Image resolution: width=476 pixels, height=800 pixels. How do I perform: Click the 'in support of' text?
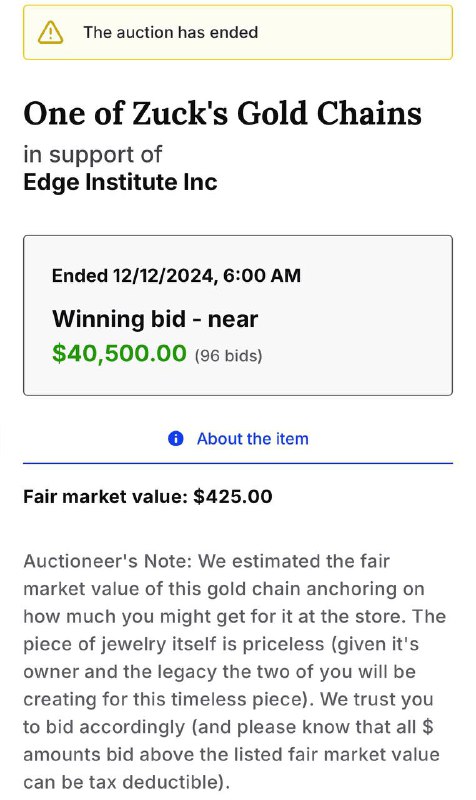[x=92, y=154]
